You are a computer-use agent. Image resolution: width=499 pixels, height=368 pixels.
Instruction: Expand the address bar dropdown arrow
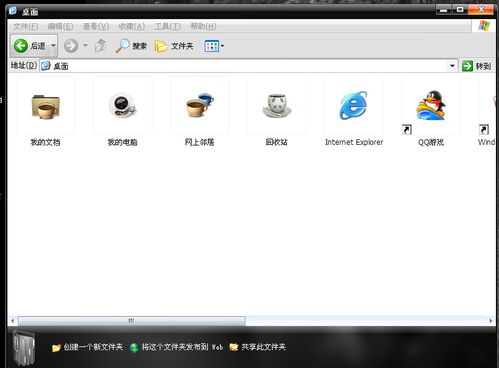coord(452,66)
